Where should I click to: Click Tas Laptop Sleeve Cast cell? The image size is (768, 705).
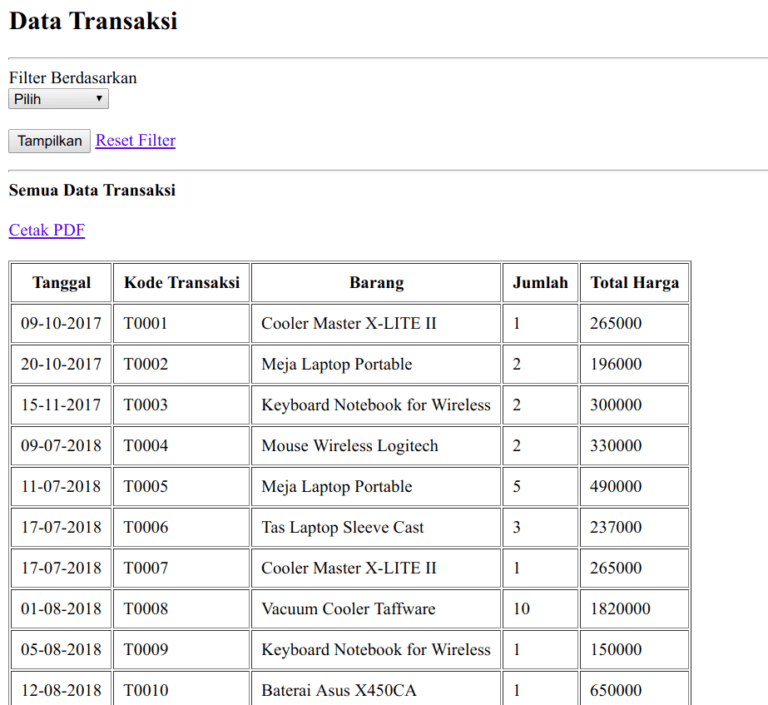(376, 527)
